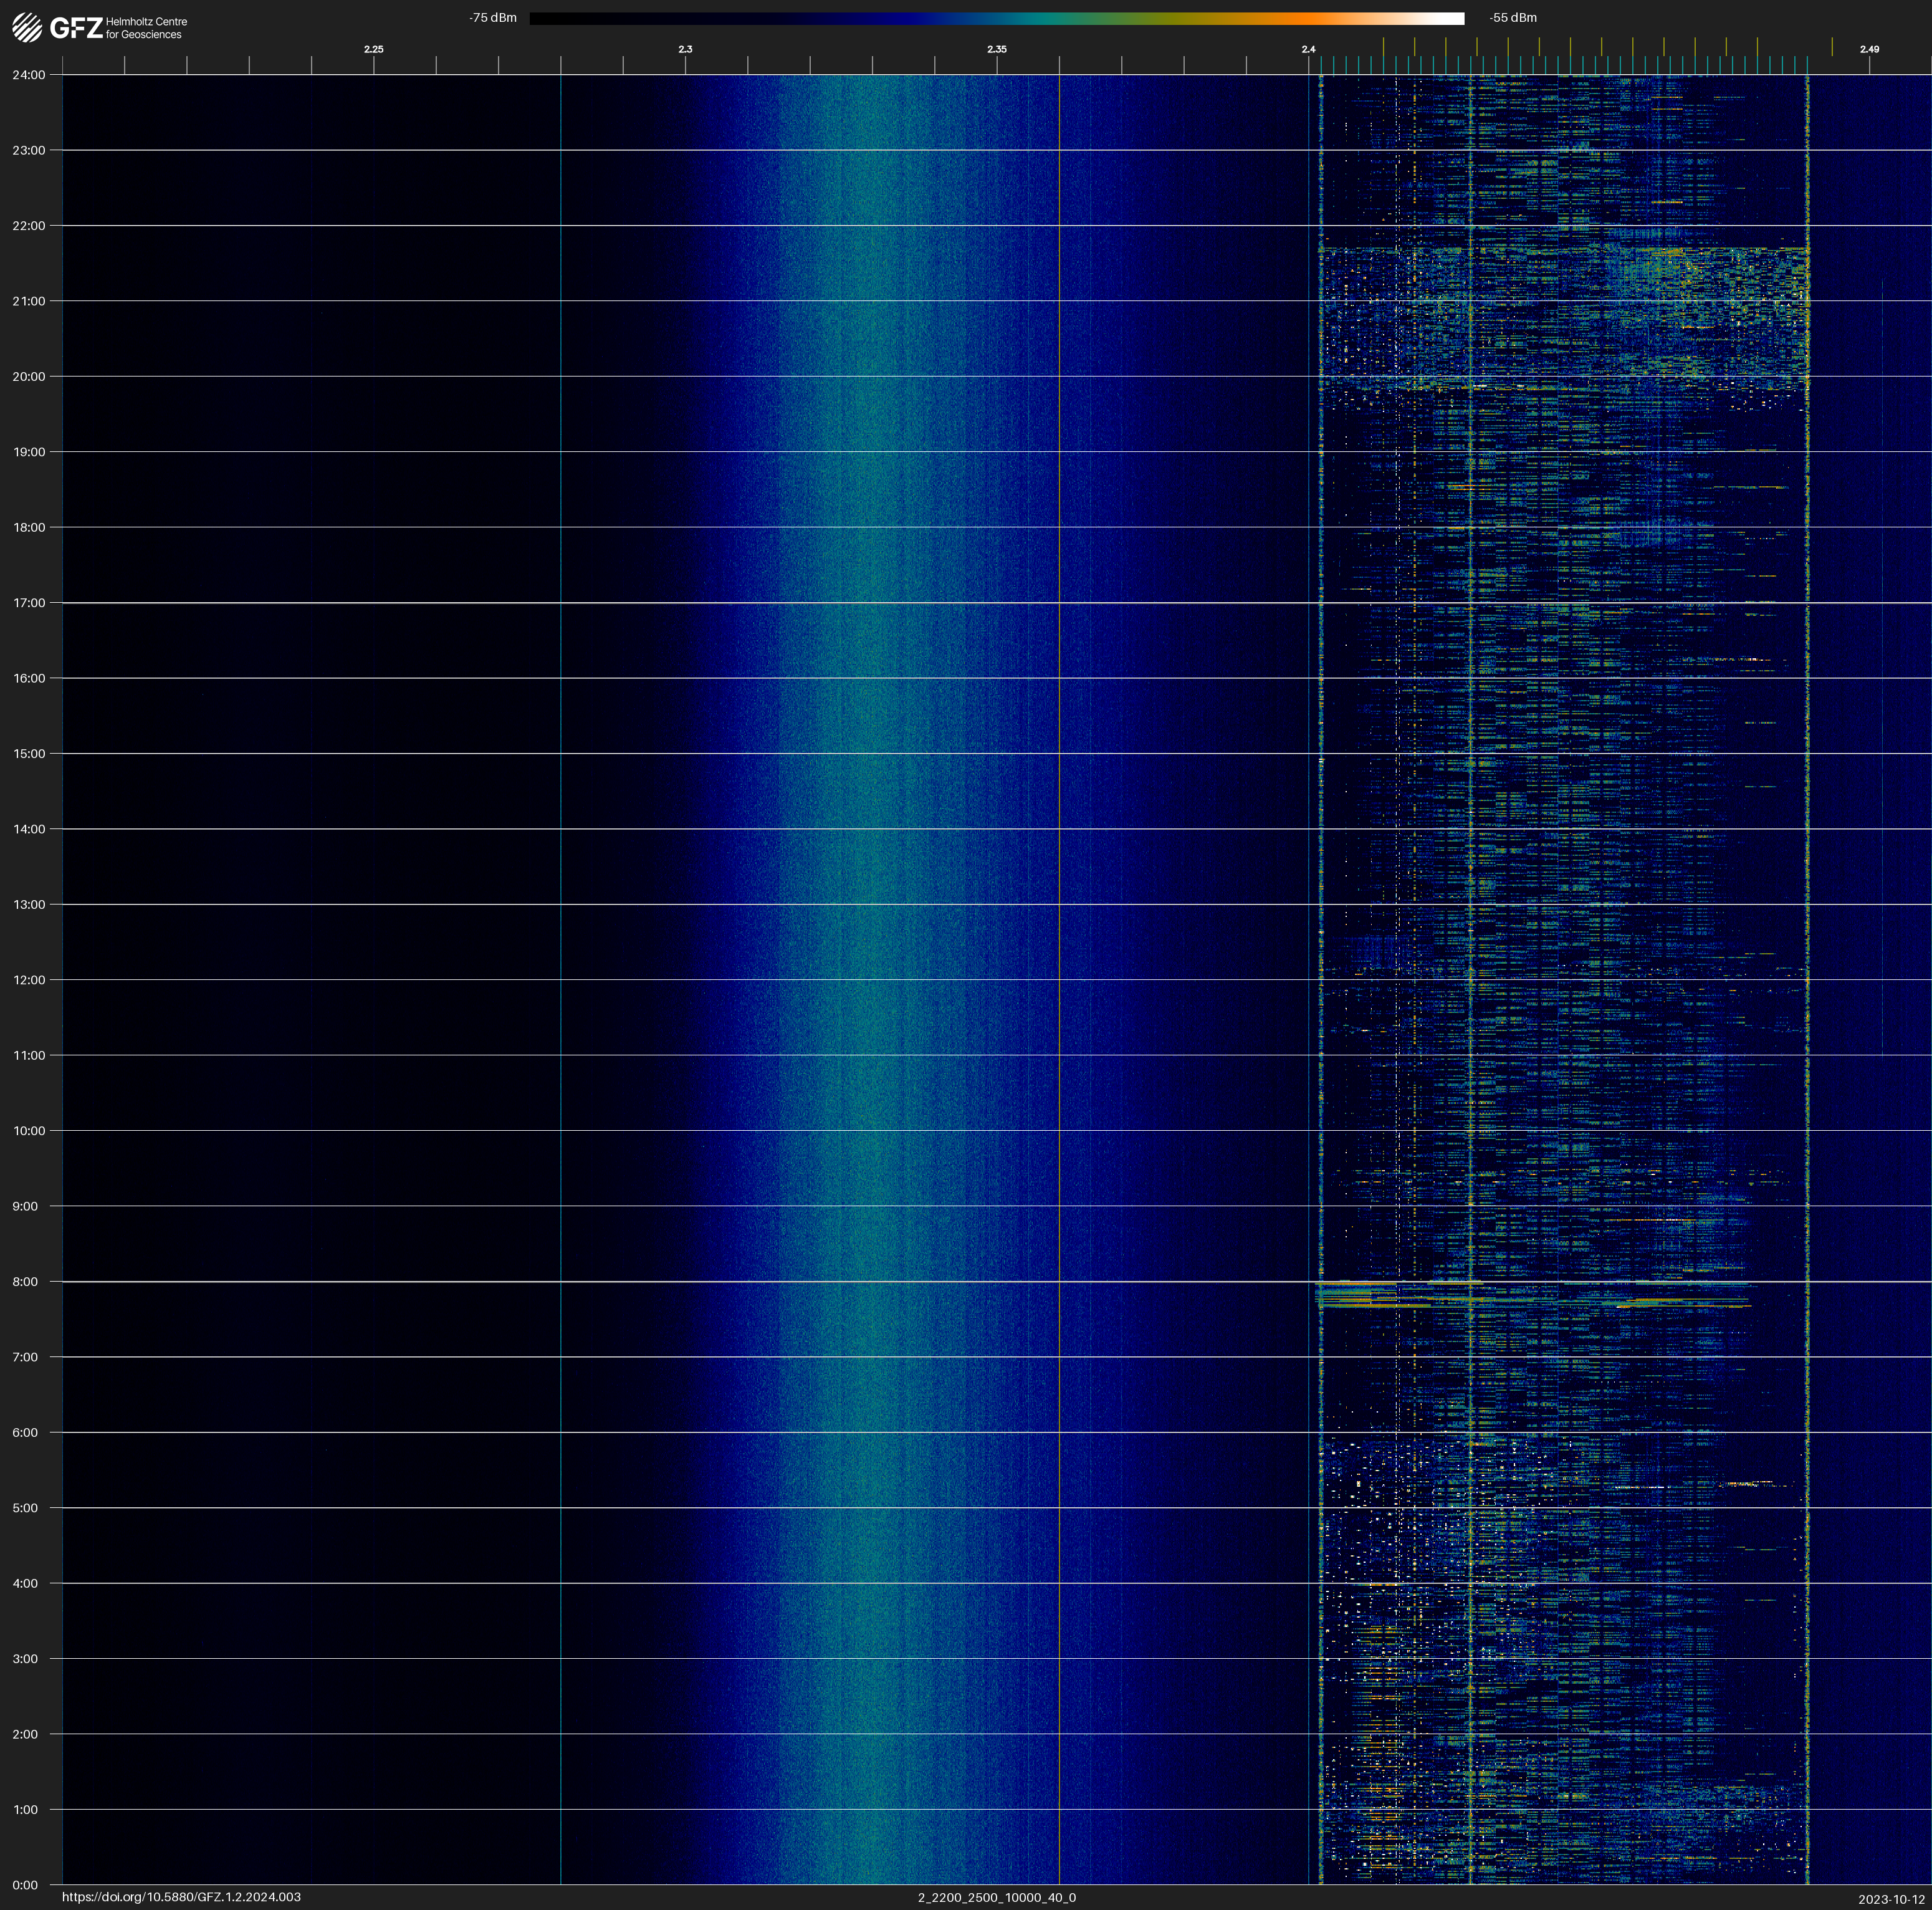The width and height of the screenshot is (1932, 1910).
Task: Open the doi.org GFZ dataset link
Action: coord(181,1897)
